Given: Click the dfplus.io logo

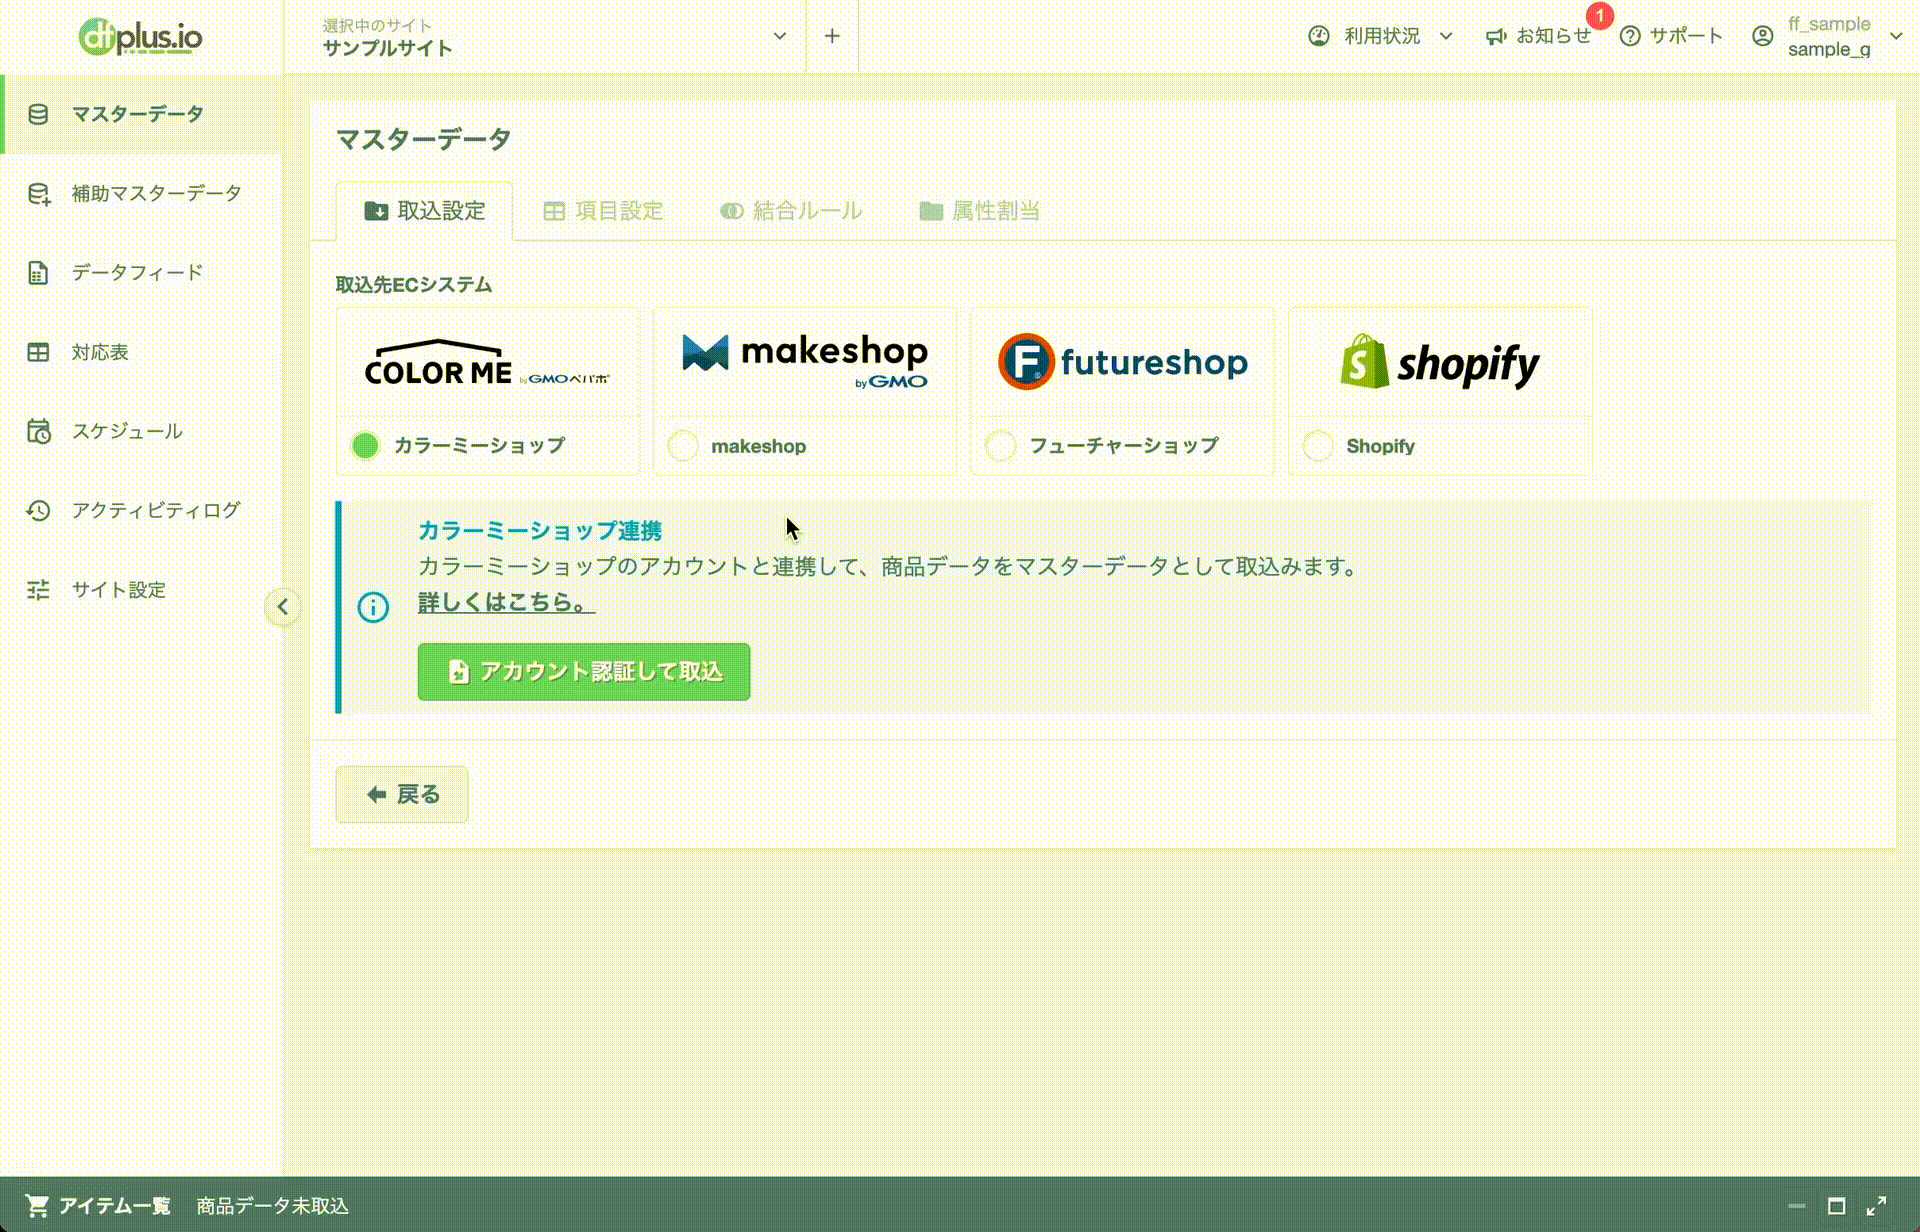Looking at the screenshot, I should pos(141,37).
